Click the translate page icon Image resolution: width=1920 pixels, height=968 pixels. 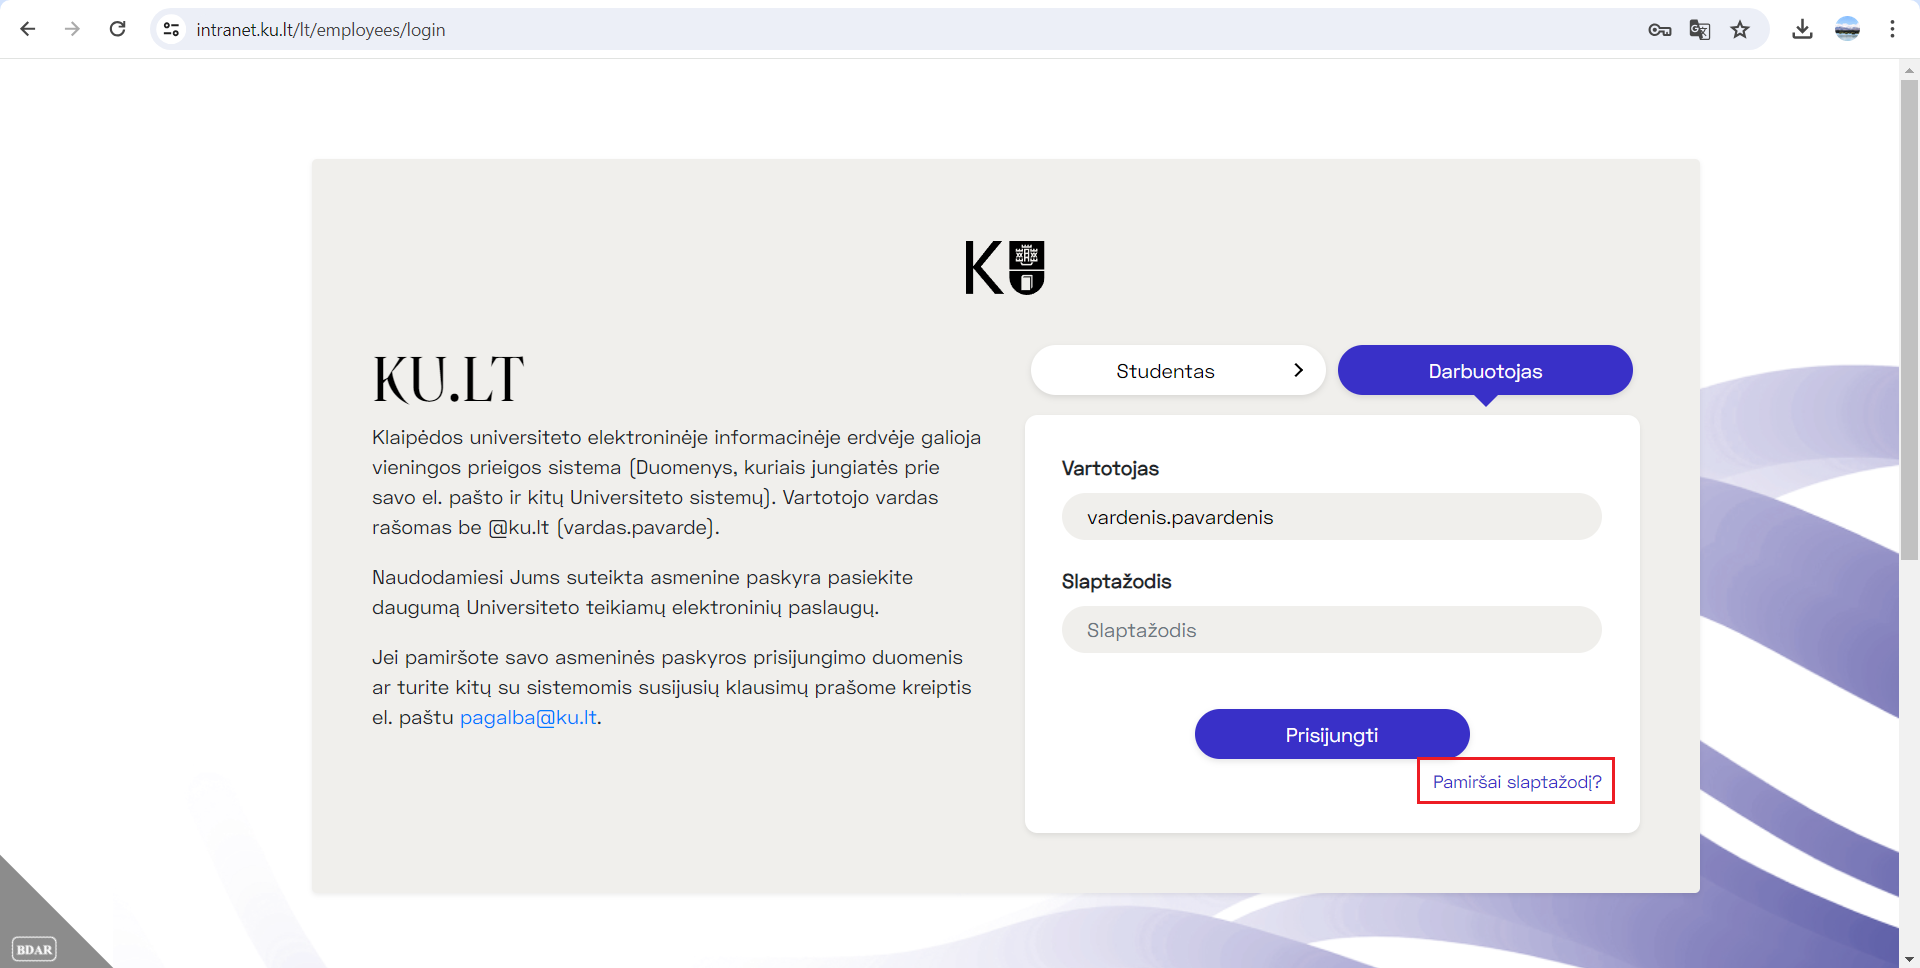click(x=1699, y=30)
